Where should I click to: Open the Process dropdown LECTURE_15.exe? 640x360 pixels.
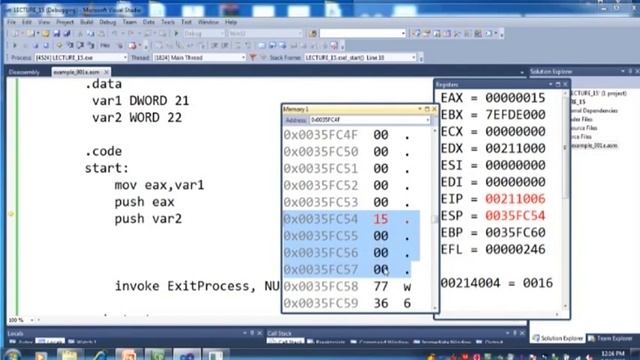tap(81, 58)
